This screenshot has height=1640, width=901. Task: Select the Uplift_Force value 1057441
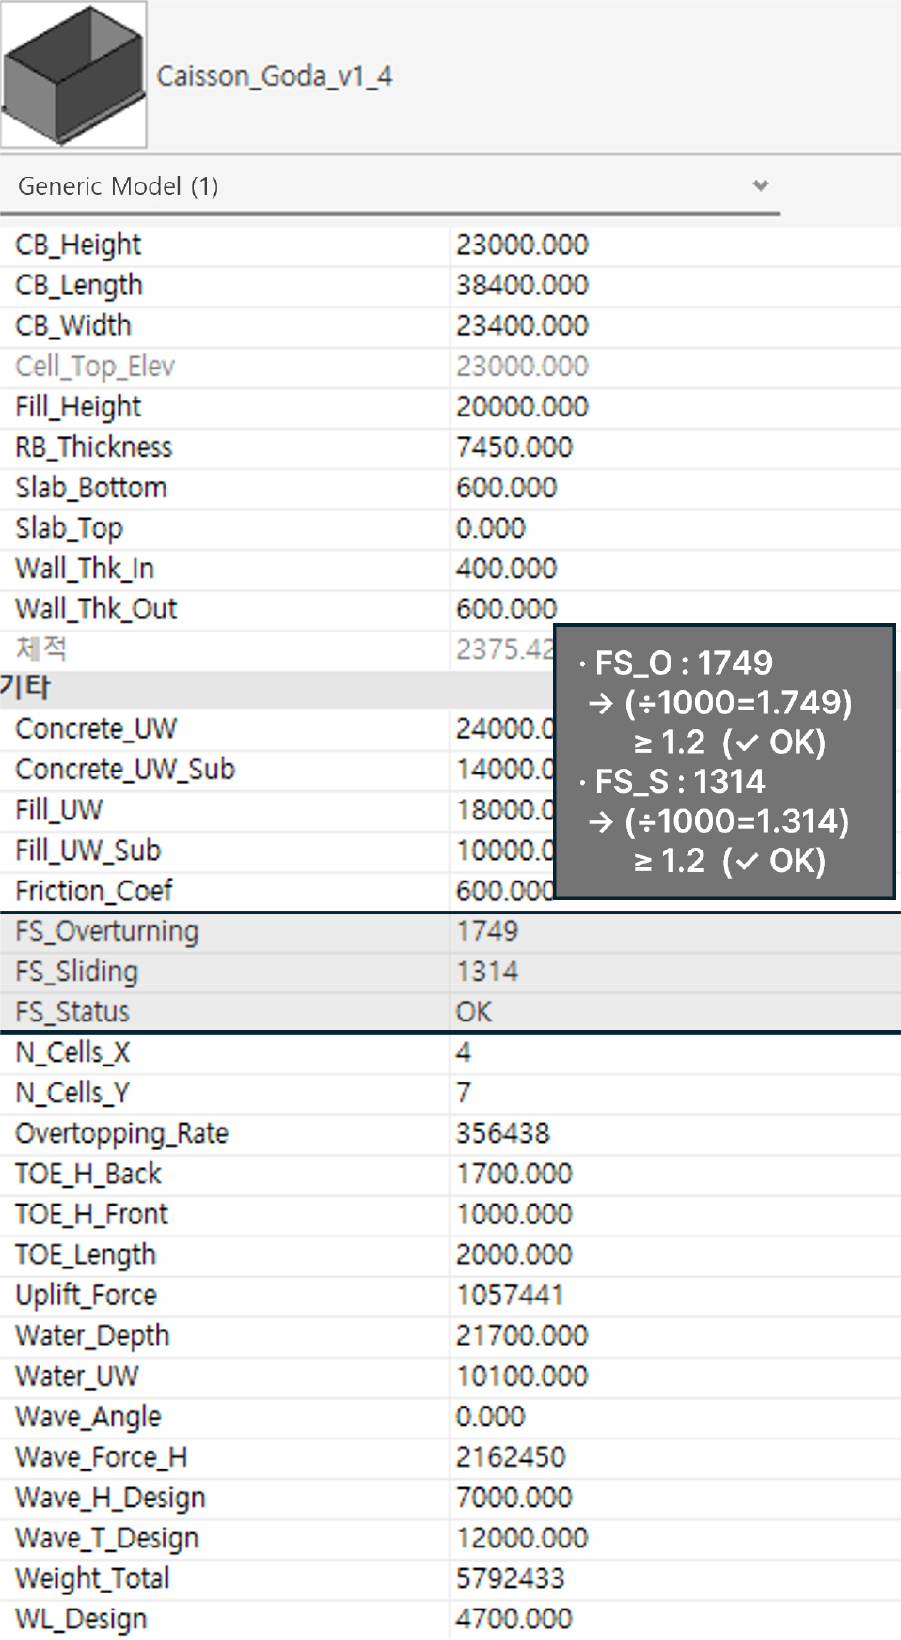click(x=510, y=1295)
